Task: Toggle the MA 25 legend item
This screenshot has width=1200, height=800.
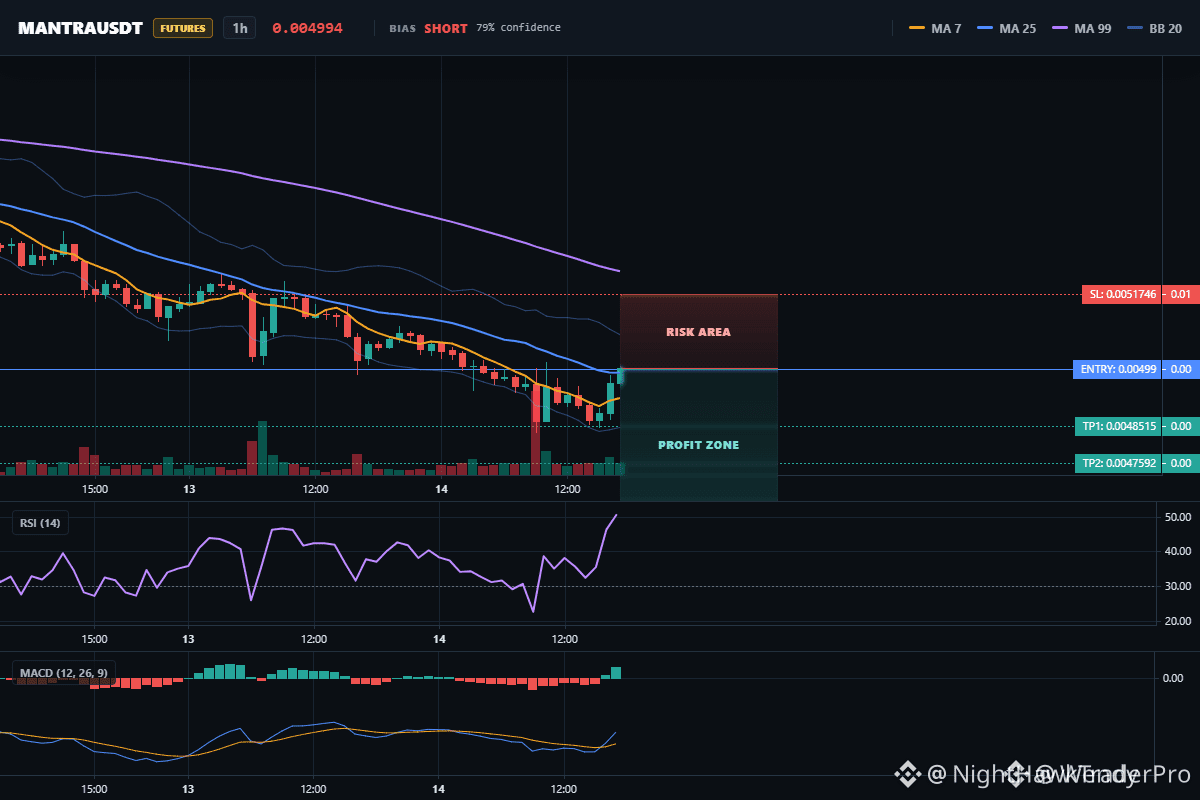Action: tap(1005, 28)
